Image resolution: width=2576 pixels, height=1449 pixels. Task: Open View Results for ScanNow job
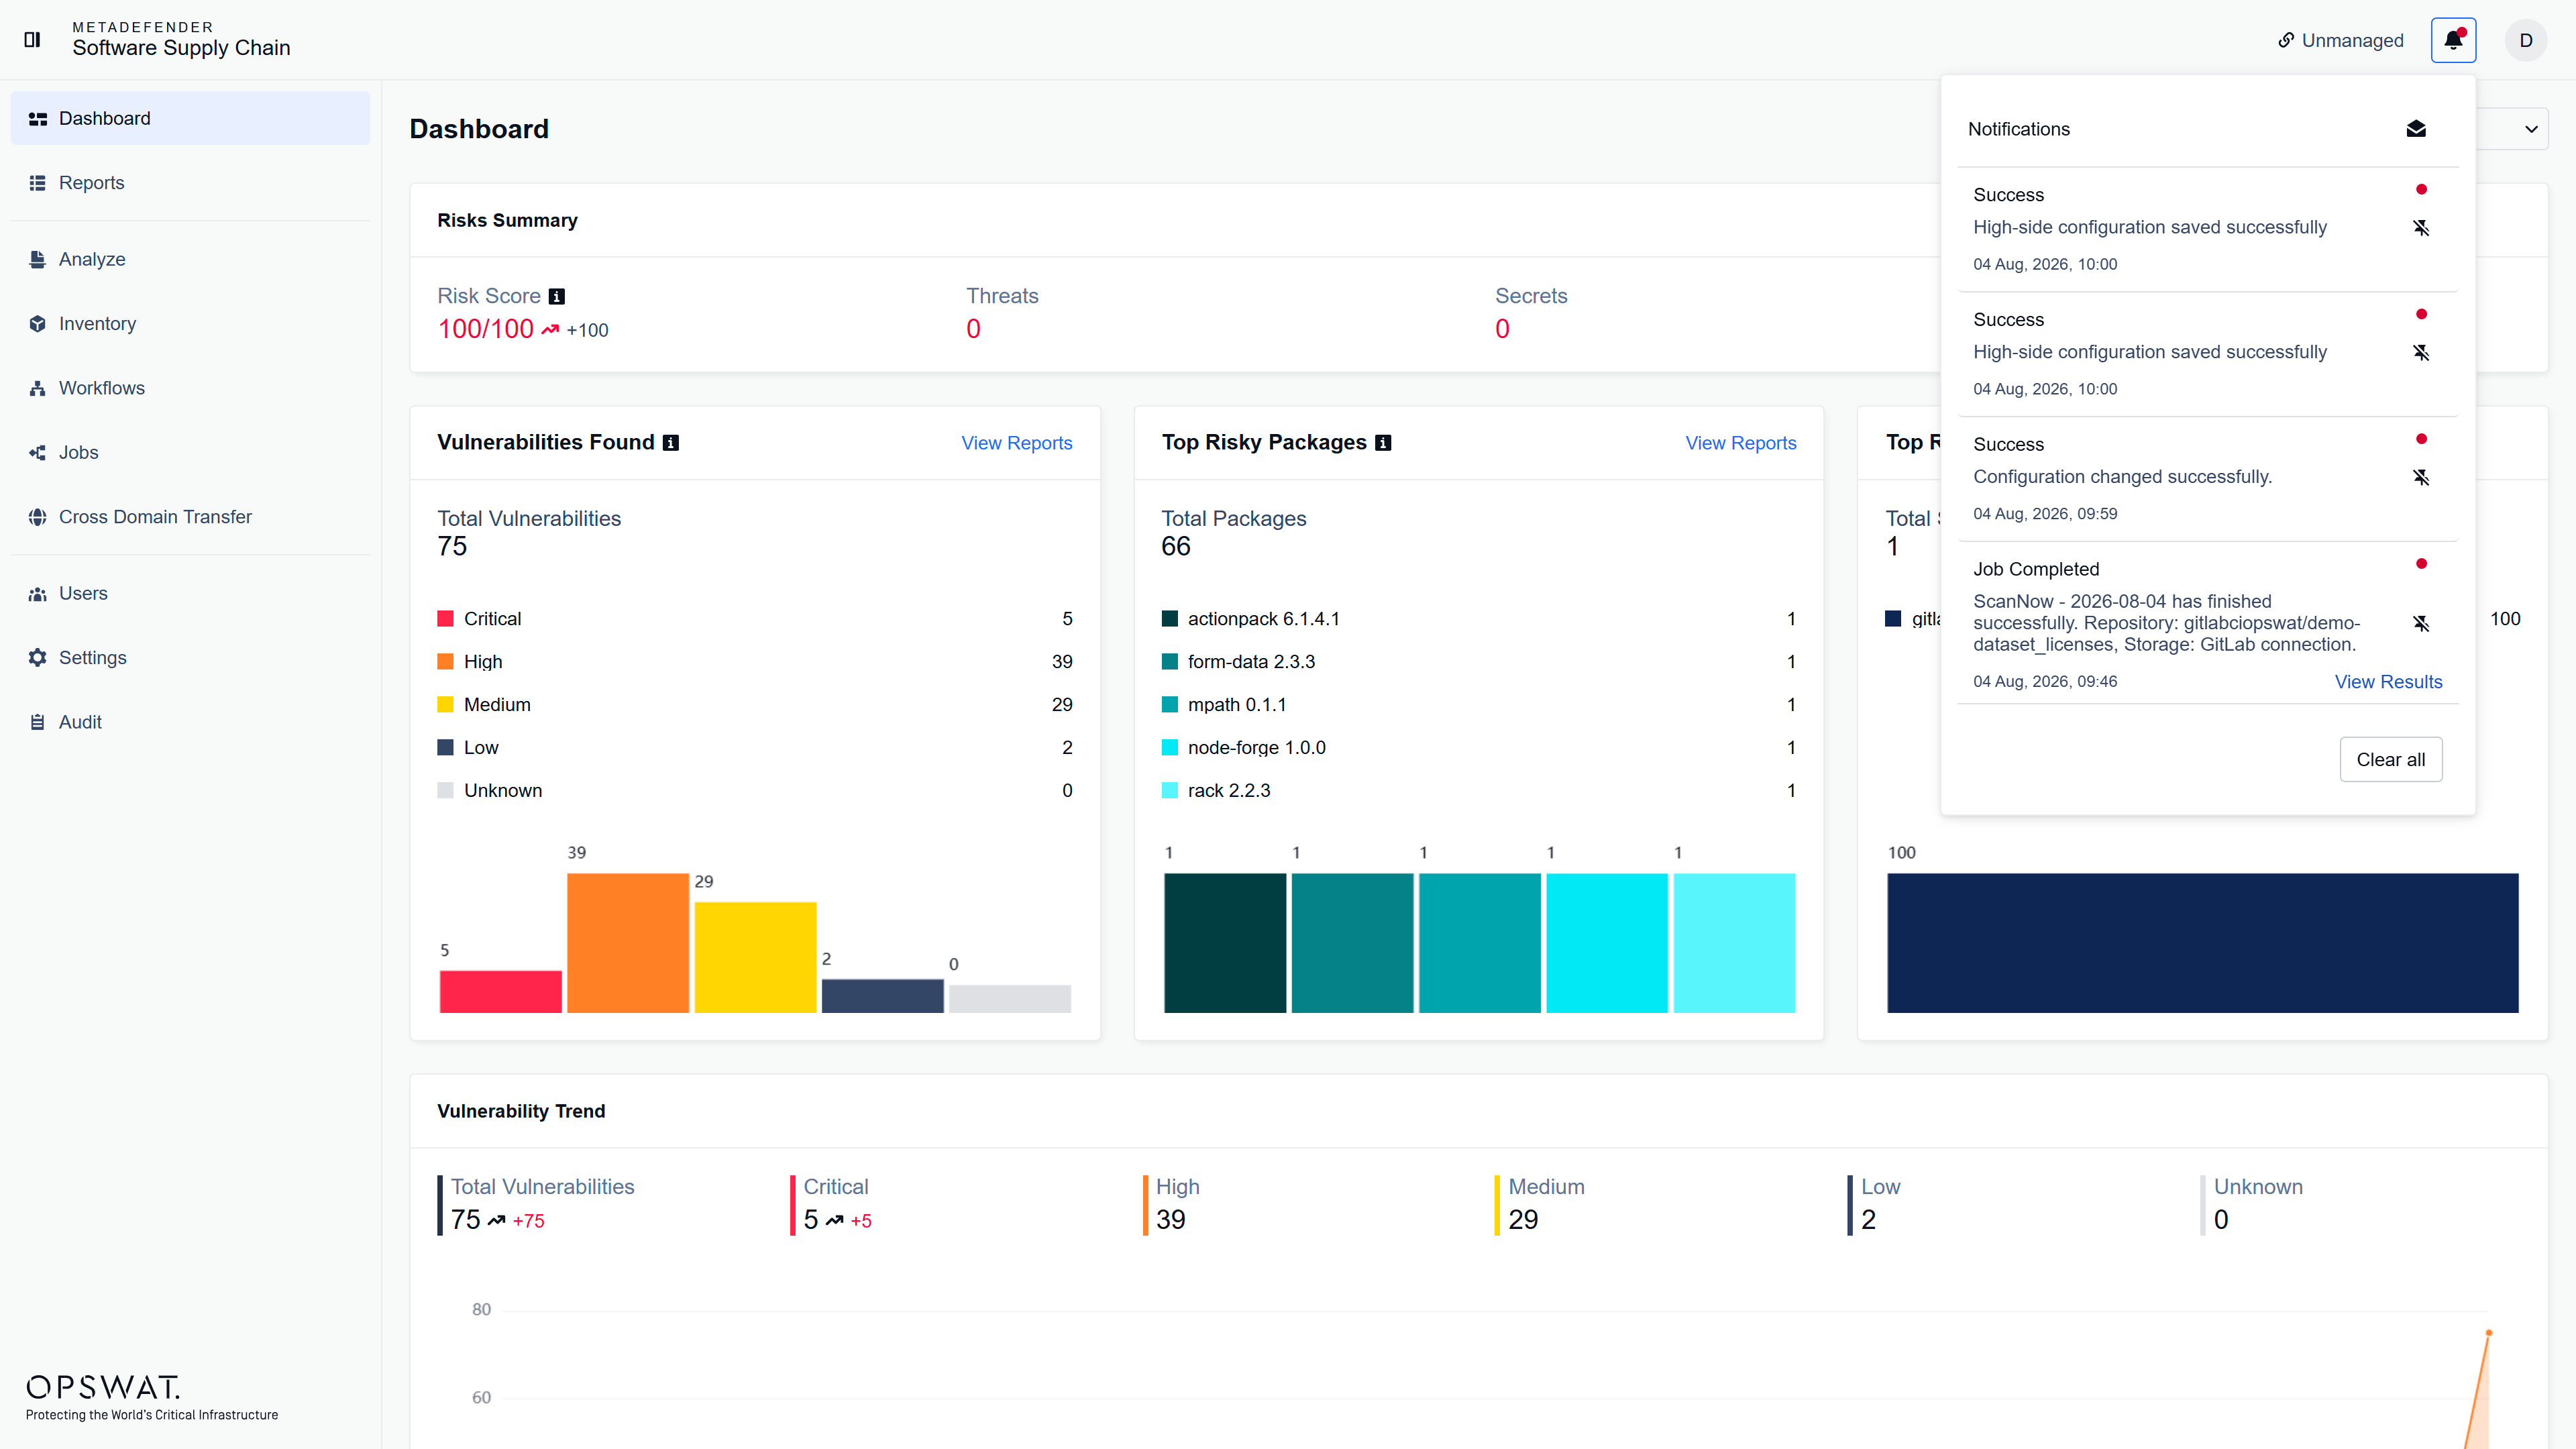(2388, 681)
